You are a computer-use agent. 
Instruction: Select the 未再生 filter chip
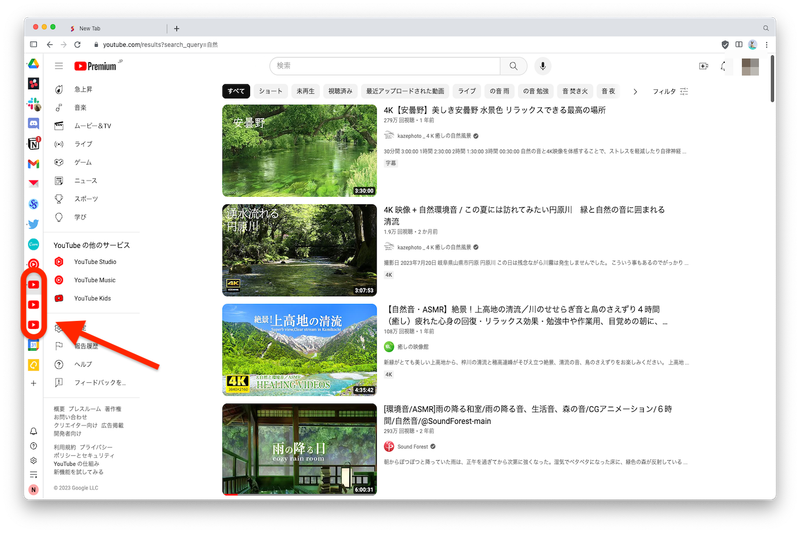pos(306,91)
